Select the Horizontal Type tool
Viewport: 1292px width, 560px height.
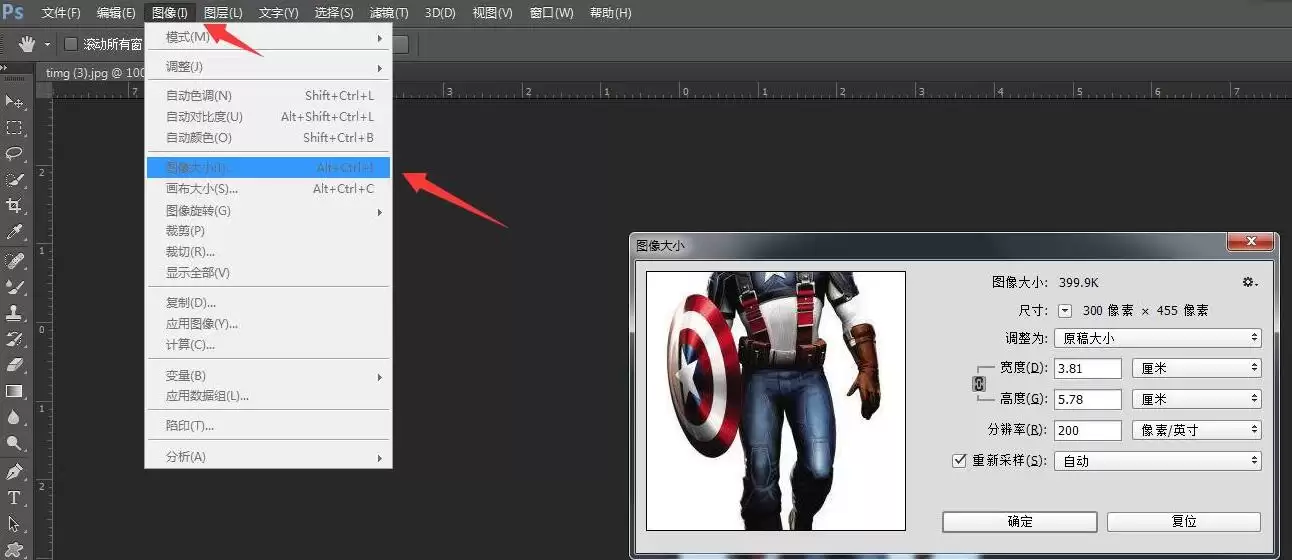click(14, 498)
